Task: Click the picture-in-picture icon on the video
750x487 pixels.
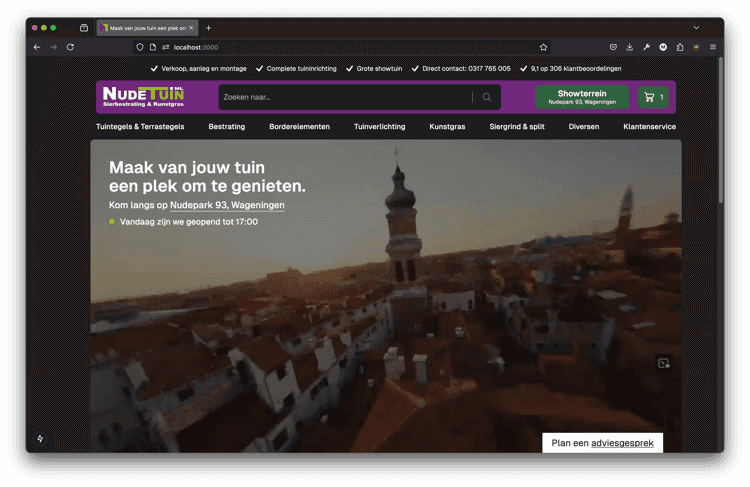Action: pyautogui.click(x=663, y=363)
